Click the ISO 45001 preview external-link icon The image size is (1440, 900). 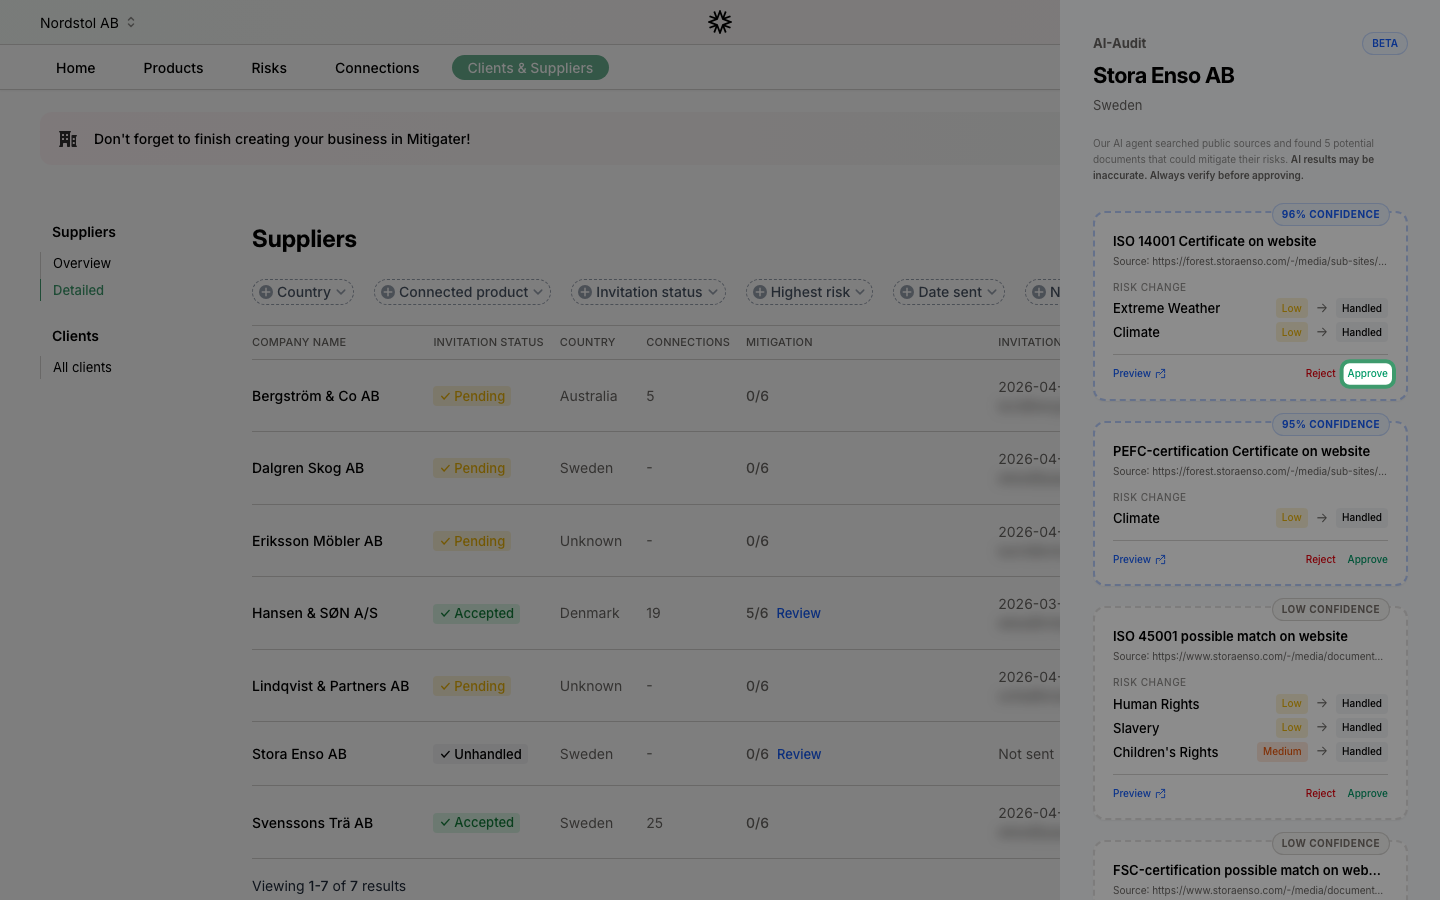coord(1161,794)
